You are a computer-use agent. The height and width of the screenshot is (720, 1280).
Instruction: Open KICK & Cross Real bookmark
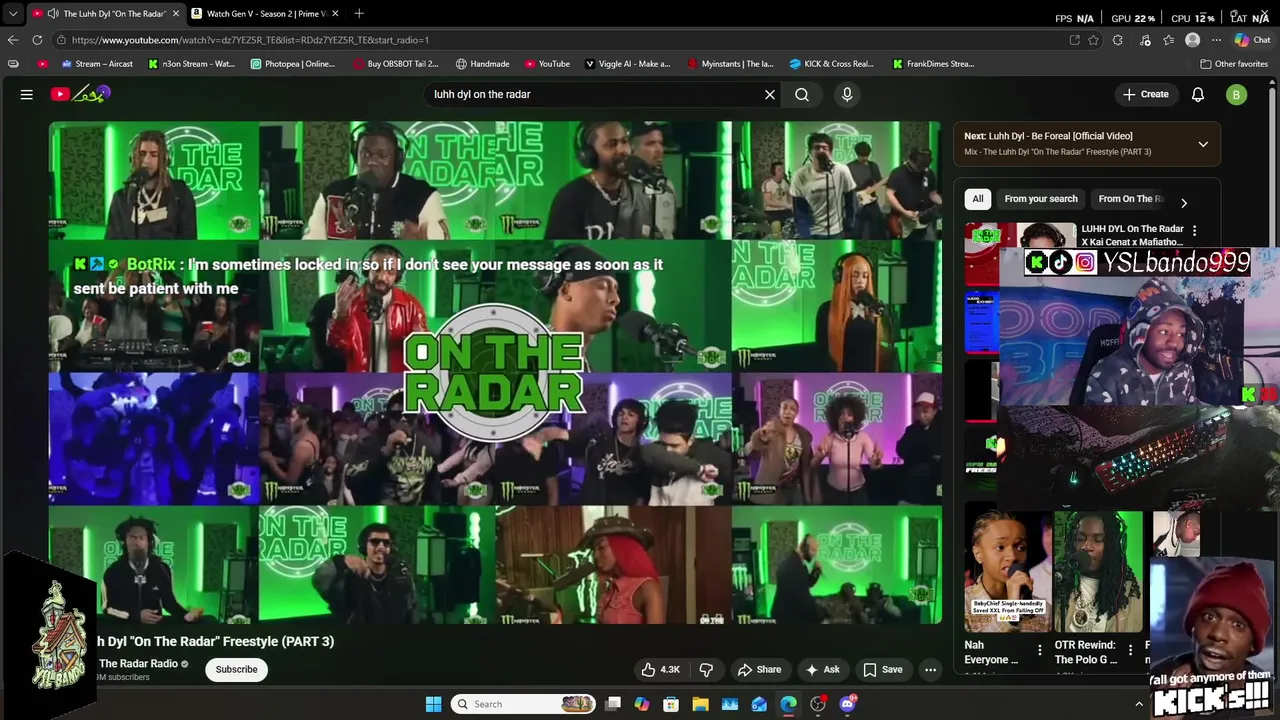click(x=831, y=64)
